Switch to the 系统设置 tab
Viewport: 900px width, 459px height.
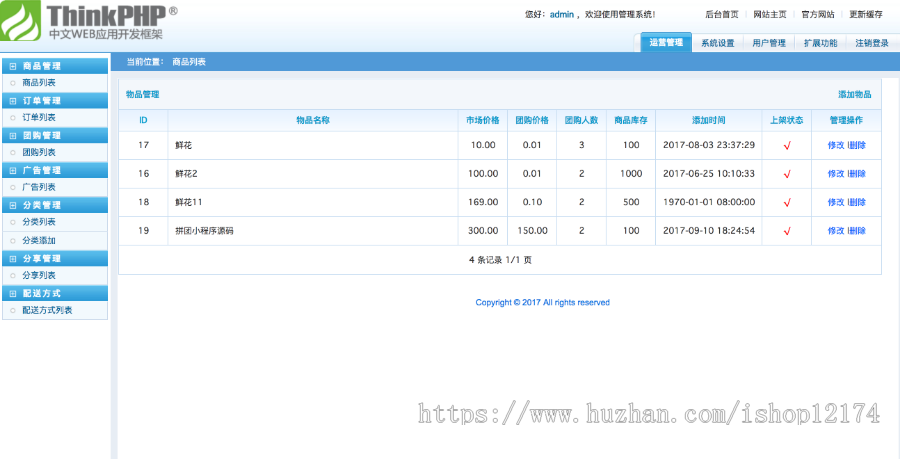(717, 43)
